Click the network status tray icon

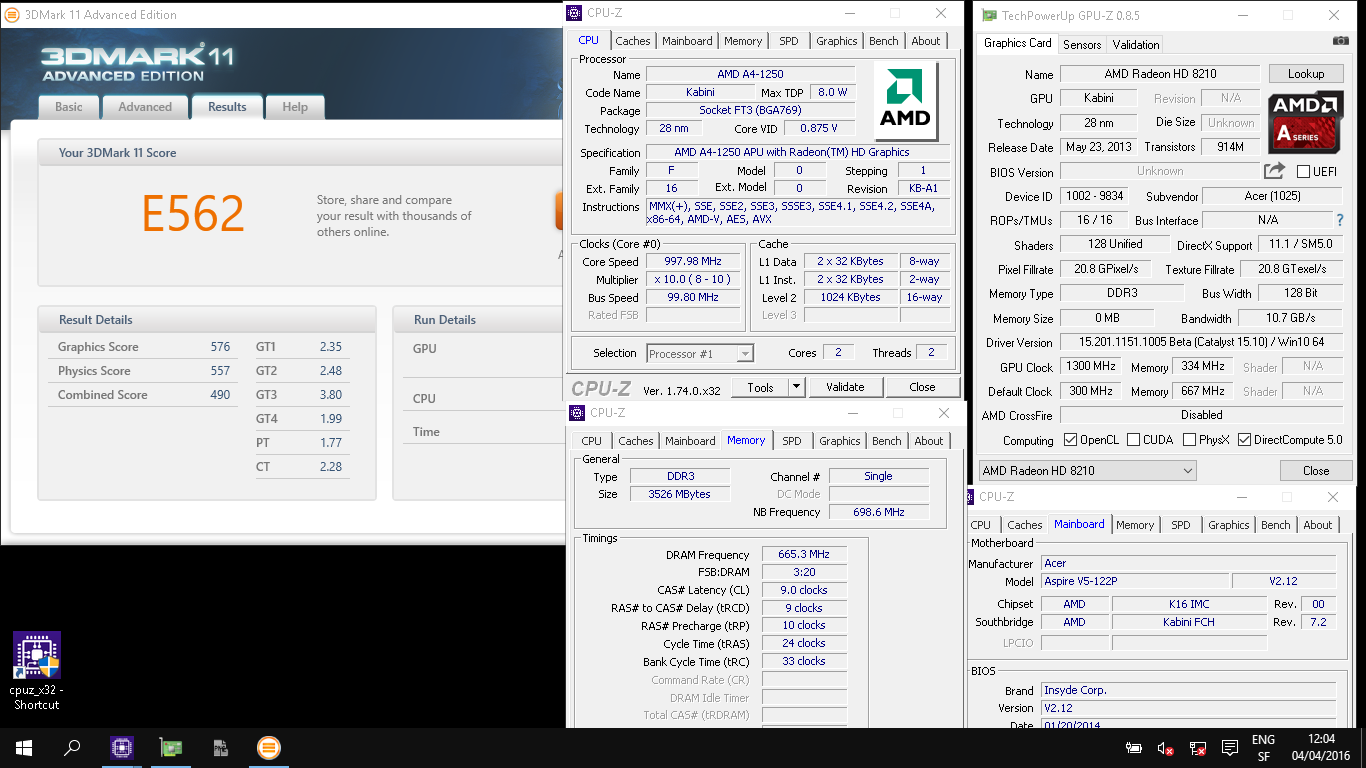(1197, 748)
